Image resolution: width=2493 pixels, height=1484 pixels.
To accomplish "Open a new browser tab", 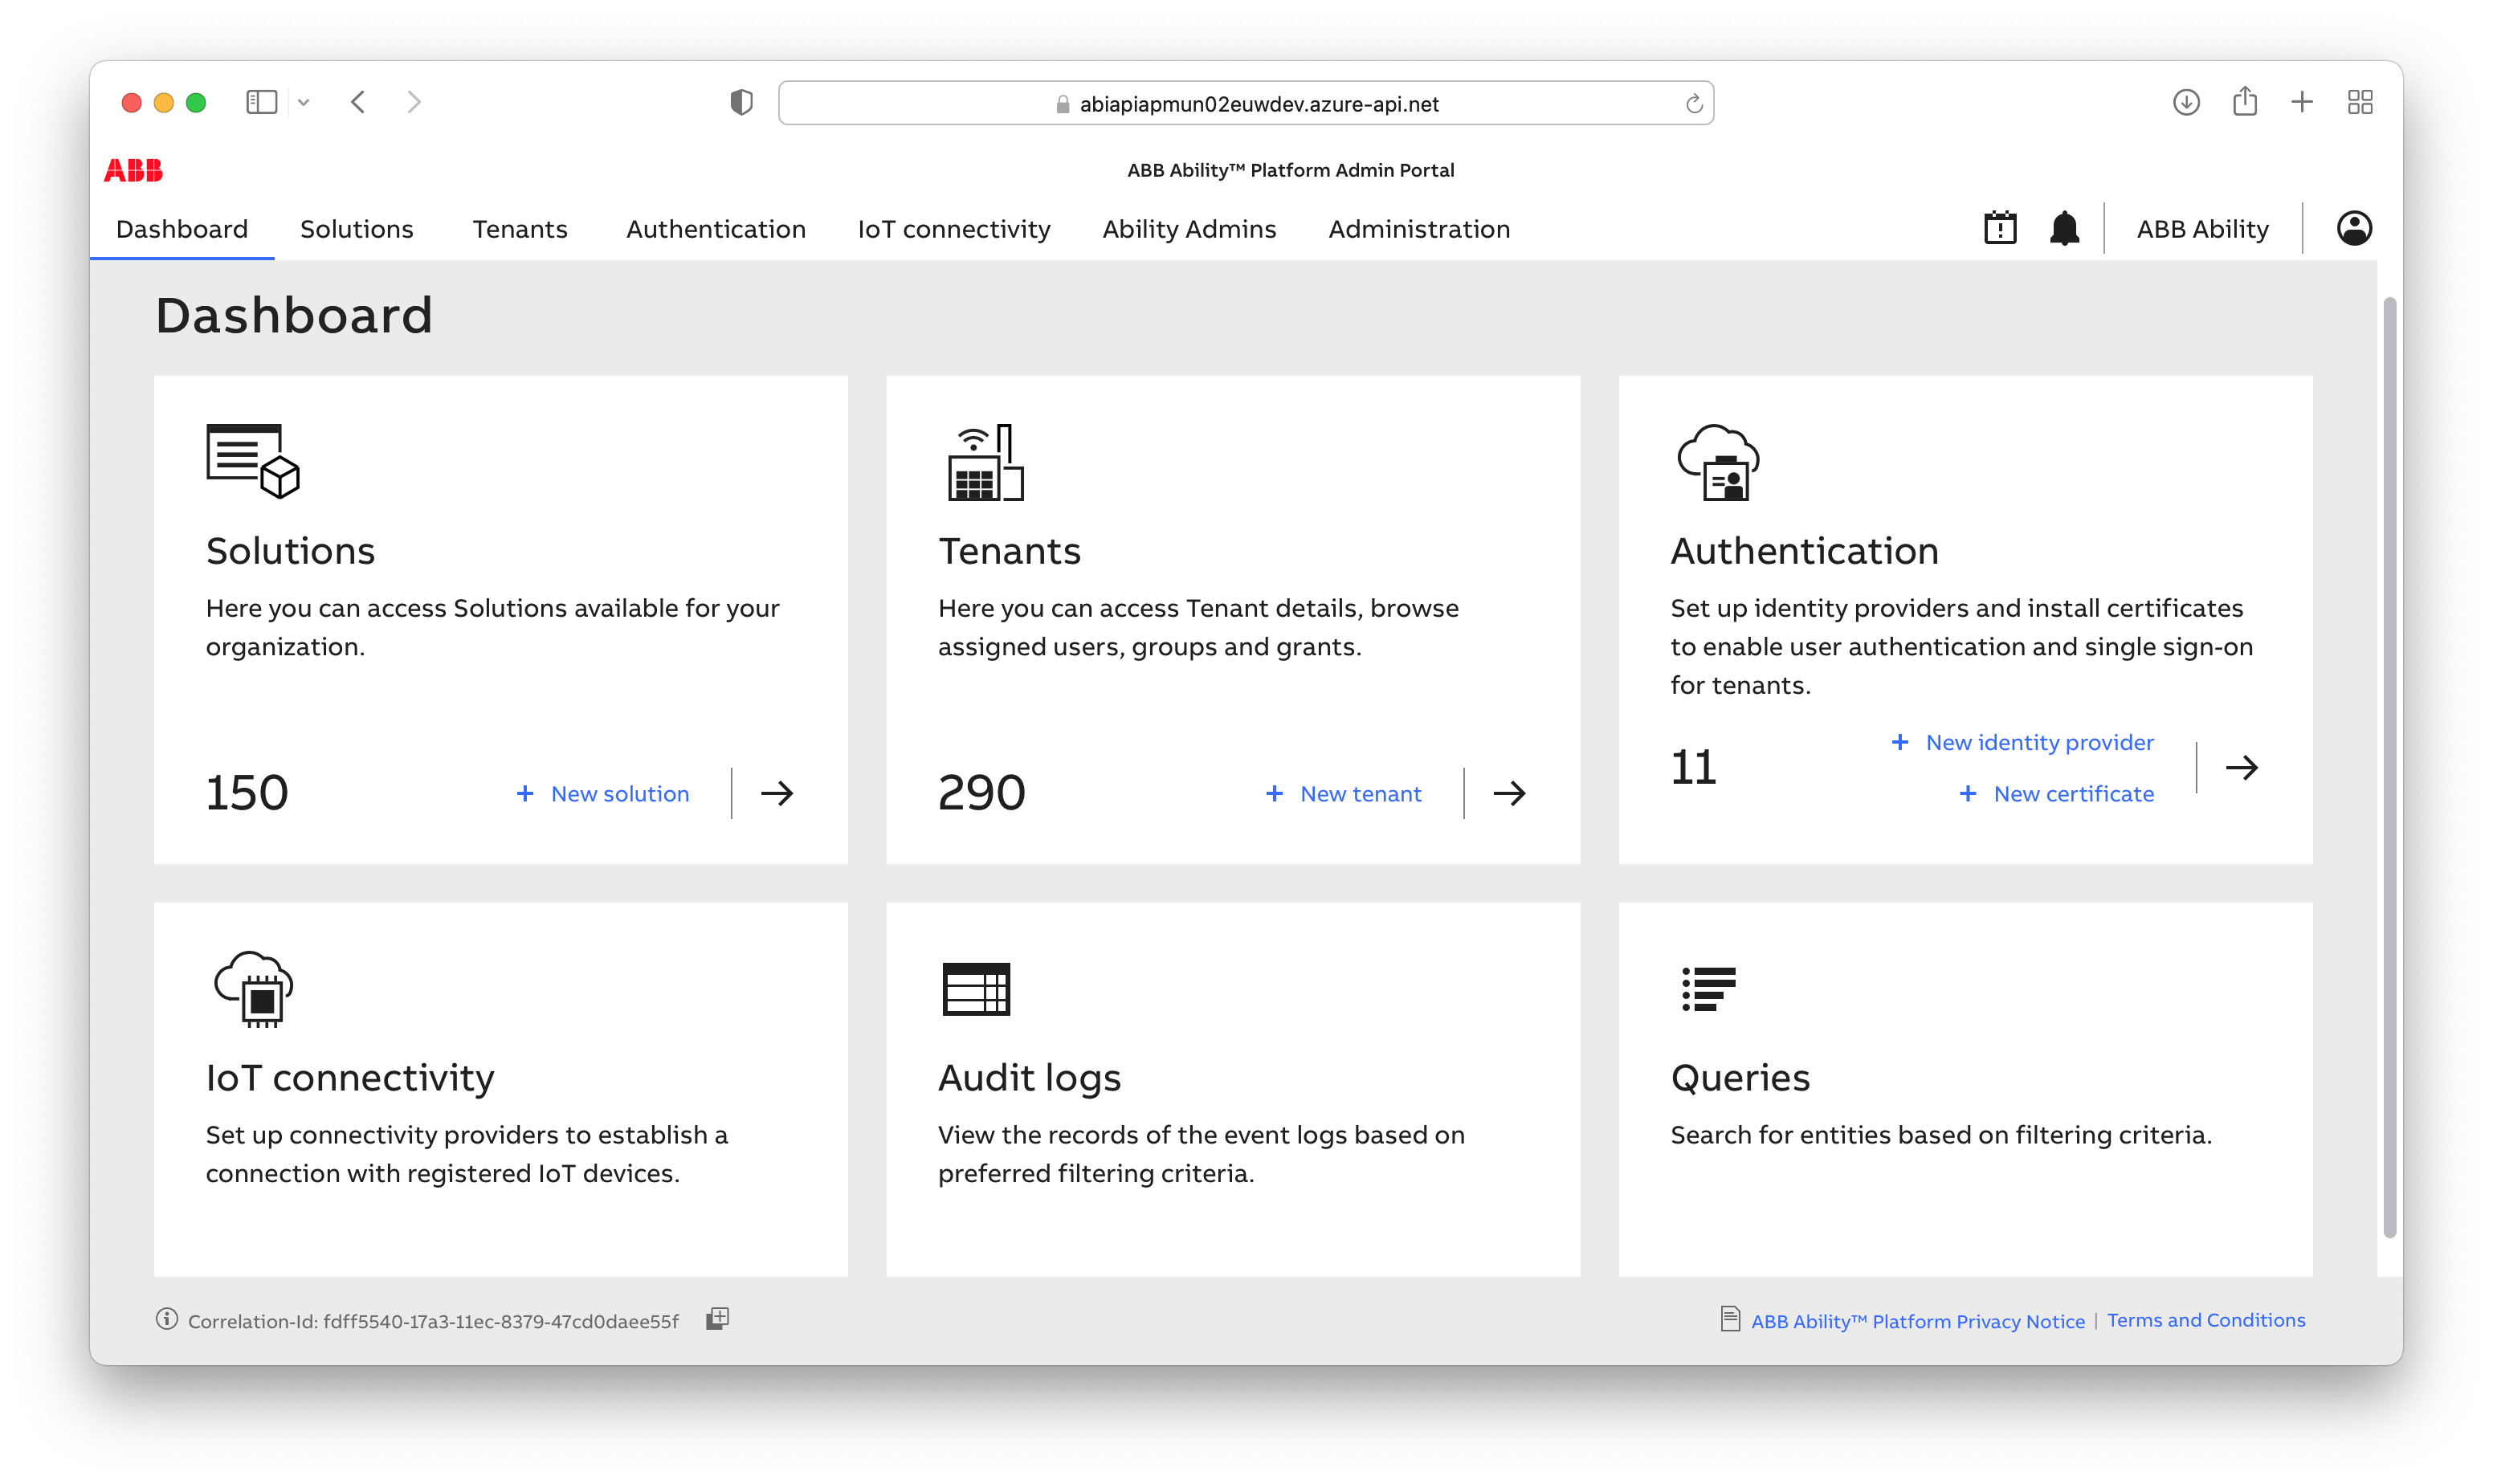I will pos(2301,102).
